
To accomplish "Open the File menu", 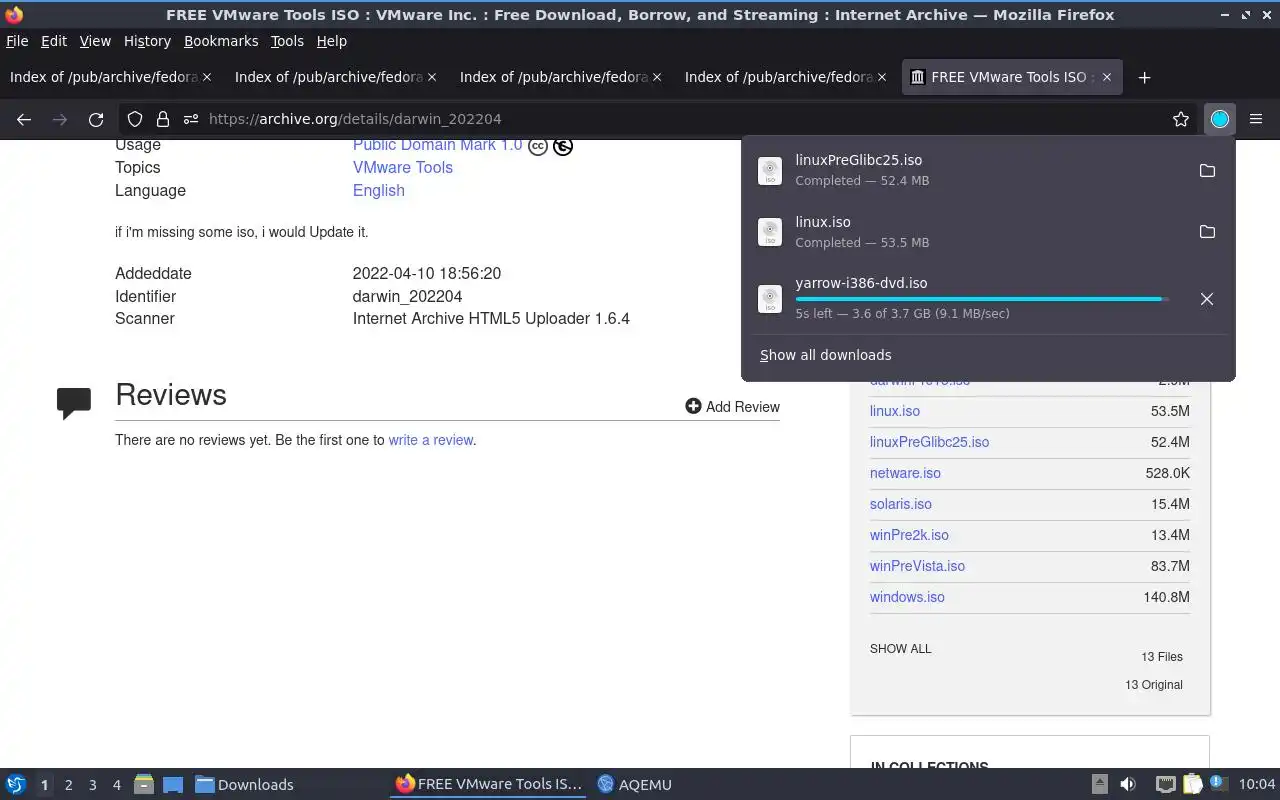I will [x=17, y=41].
